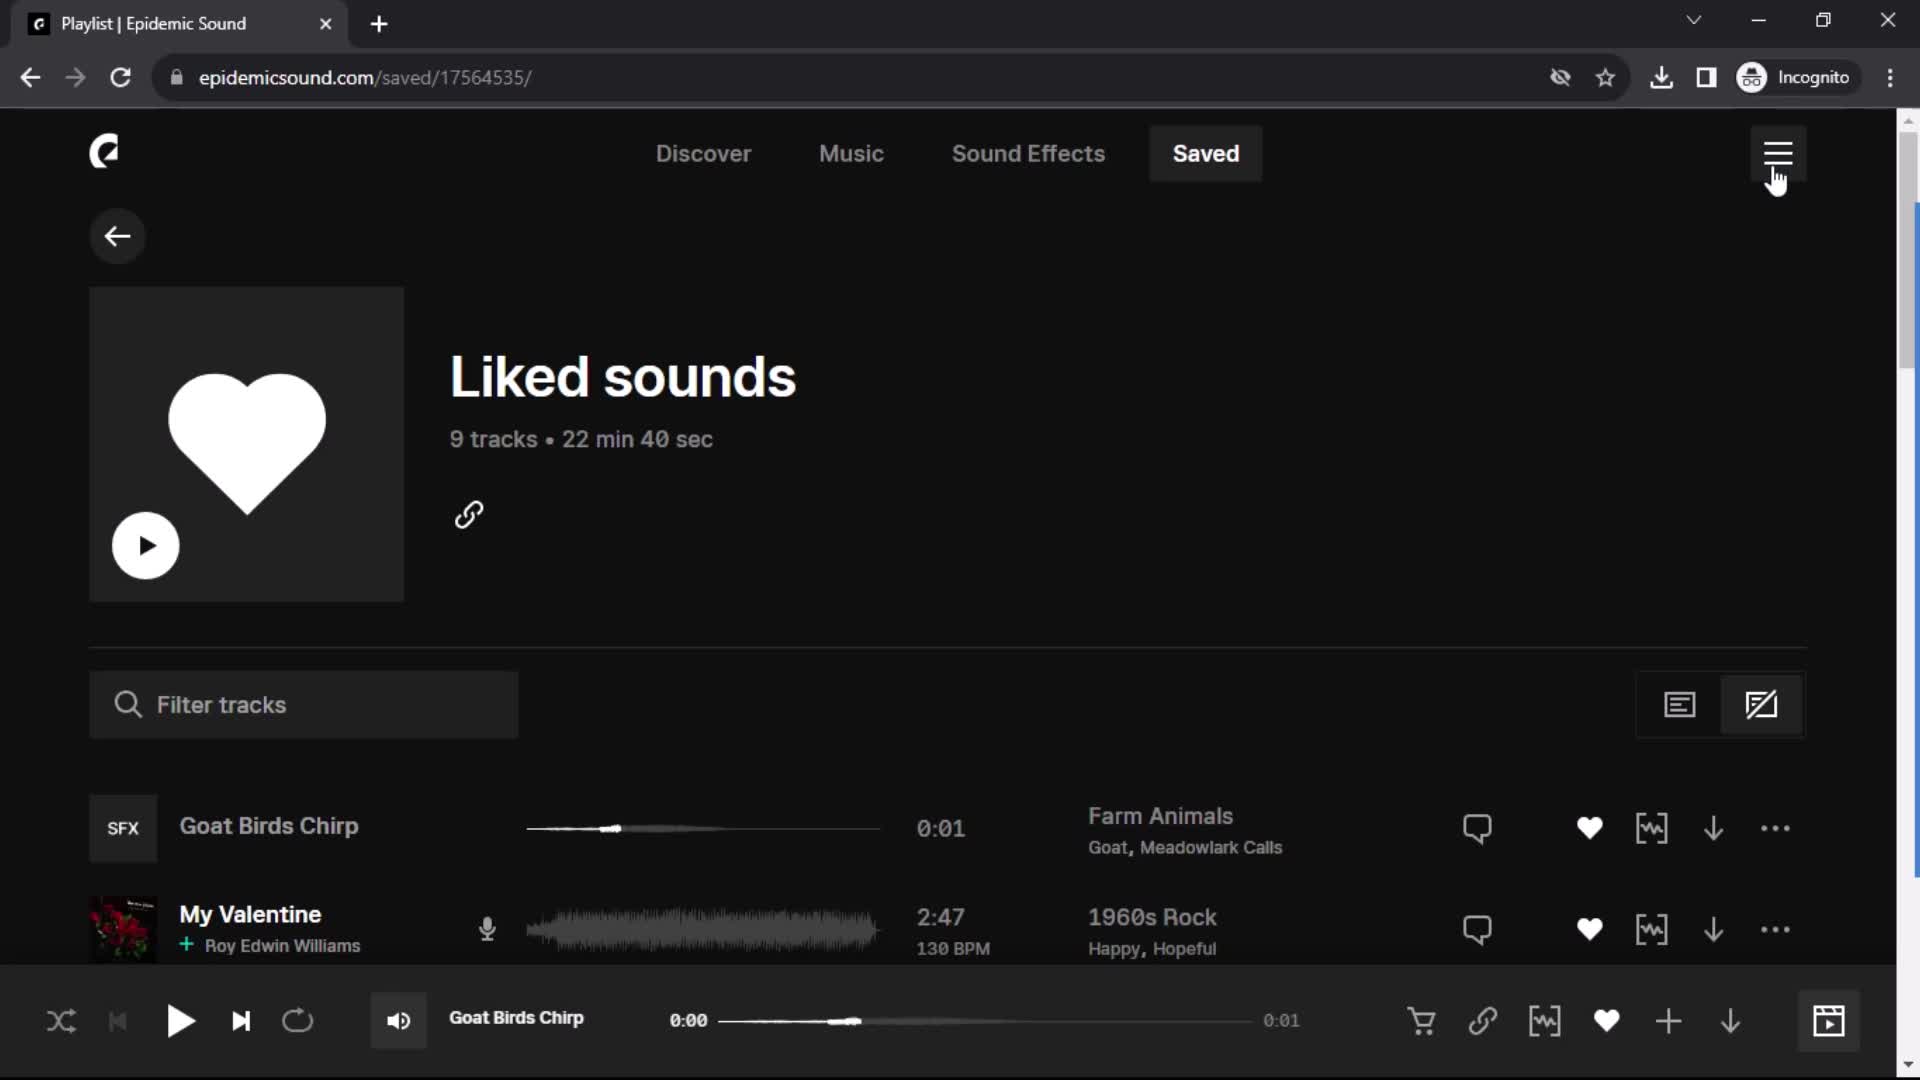
Task: Click the share link icon on the playlist
Action: coord(471,516)
